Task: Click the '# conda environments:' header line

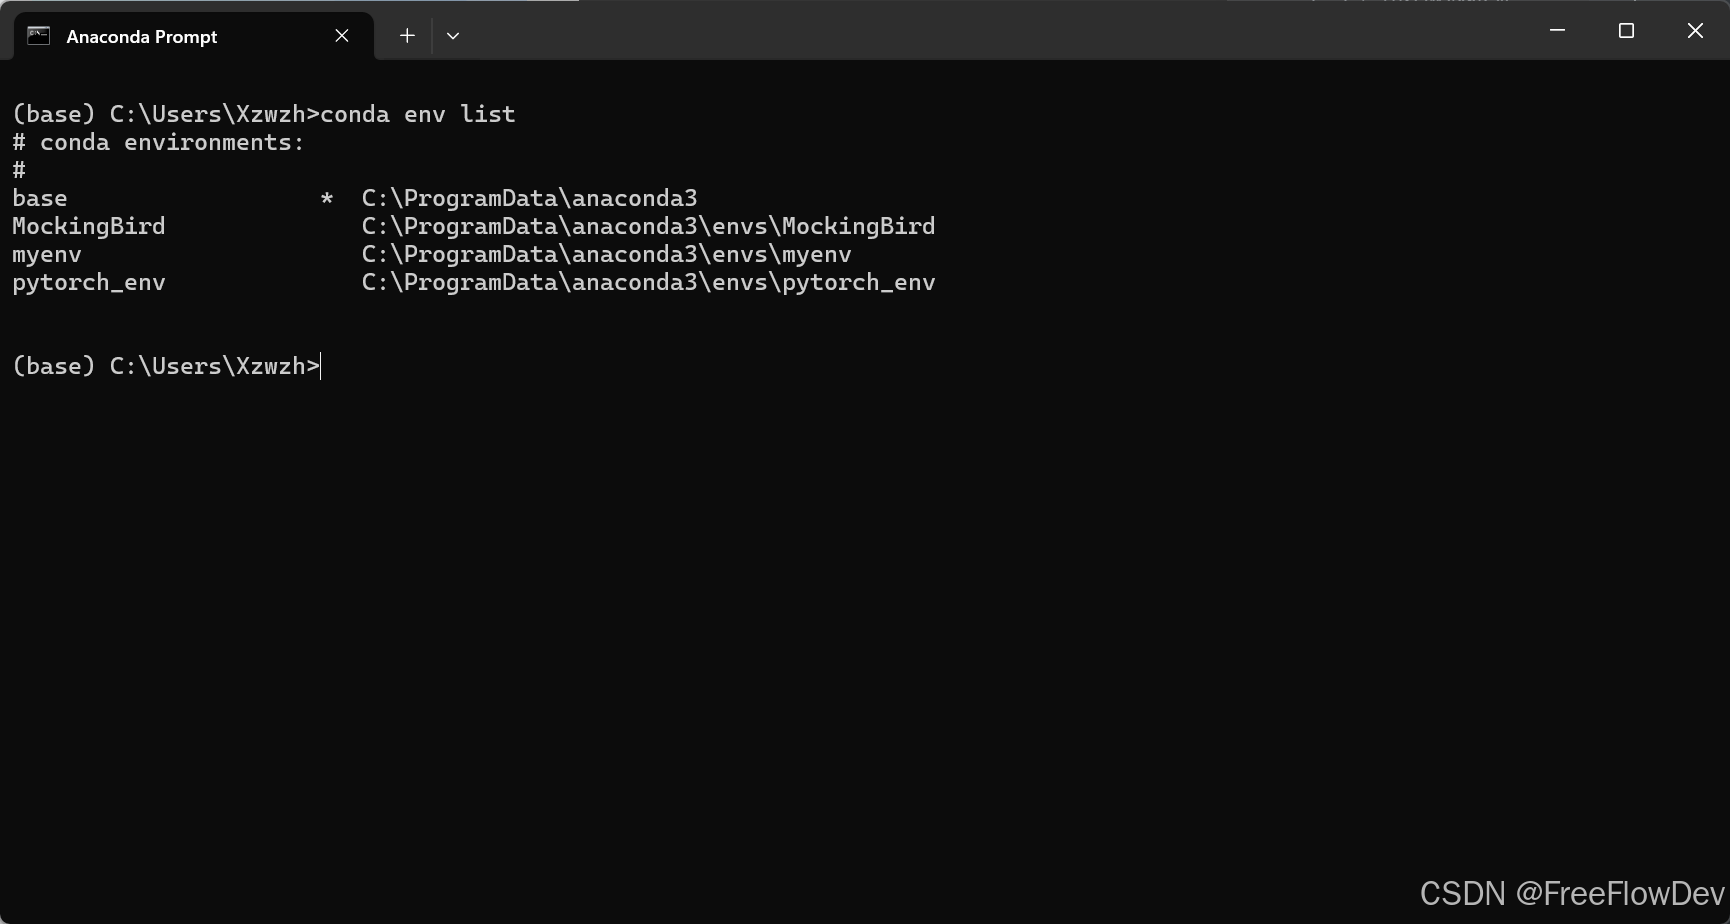Action: [x=158, y=142]
